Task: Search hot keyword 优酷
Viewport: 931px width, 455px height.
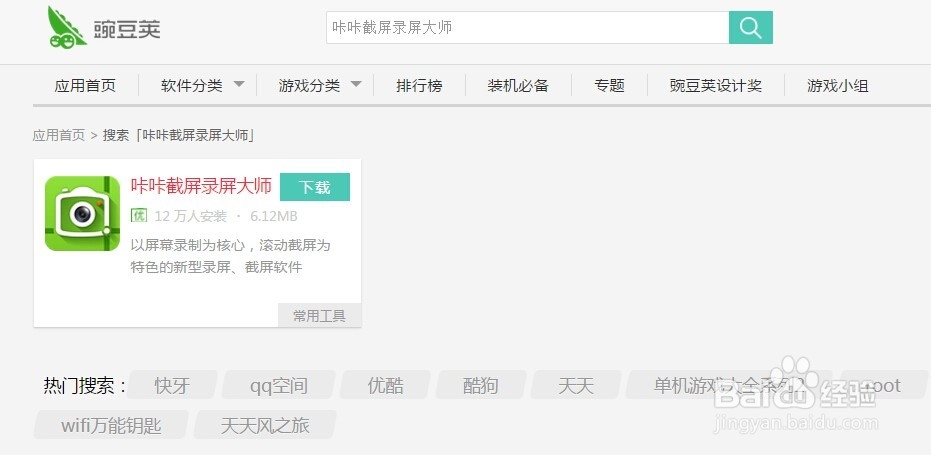Action: click(385, 385)
